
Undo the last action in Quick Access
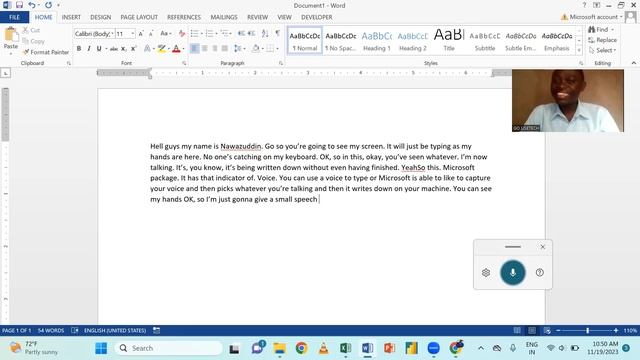tap(32, 5)
